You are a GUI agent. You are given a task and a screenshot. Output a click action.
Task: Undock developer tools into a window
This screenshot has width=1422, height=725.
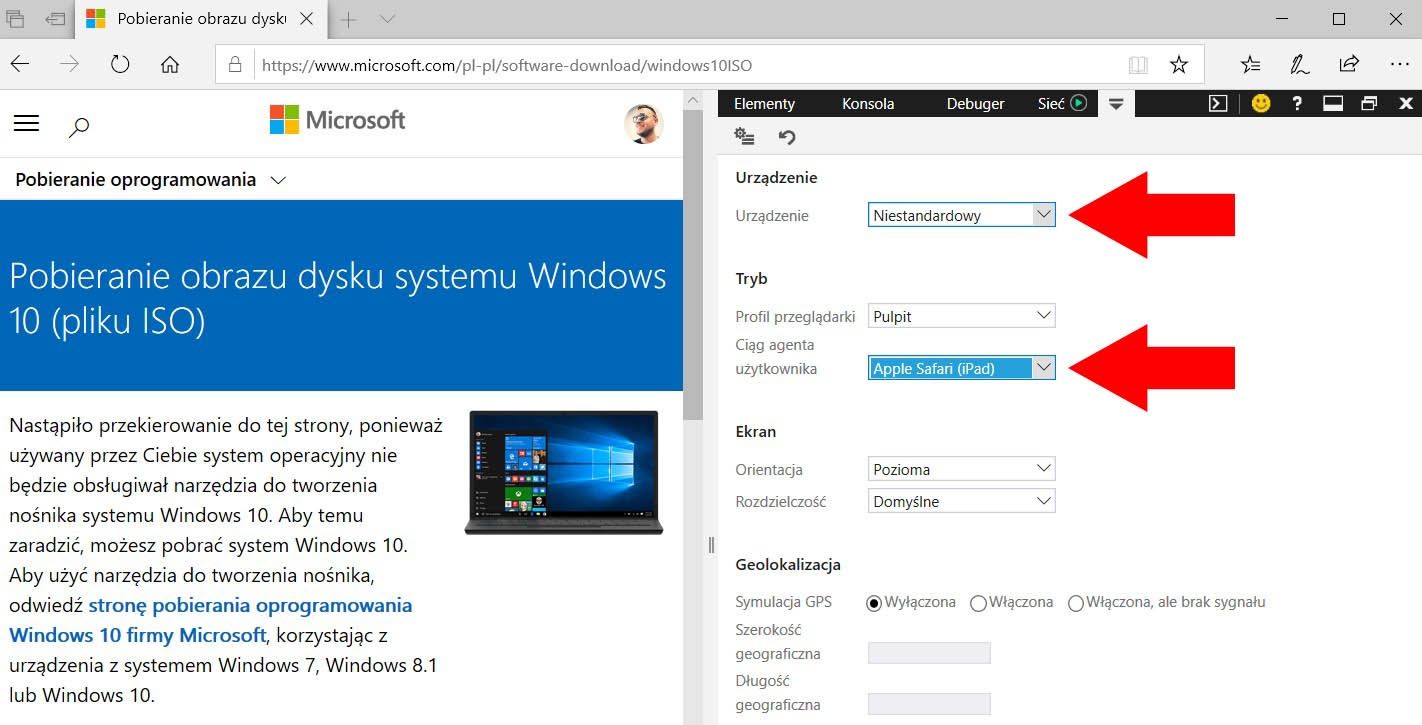(x=1369, y=103)
